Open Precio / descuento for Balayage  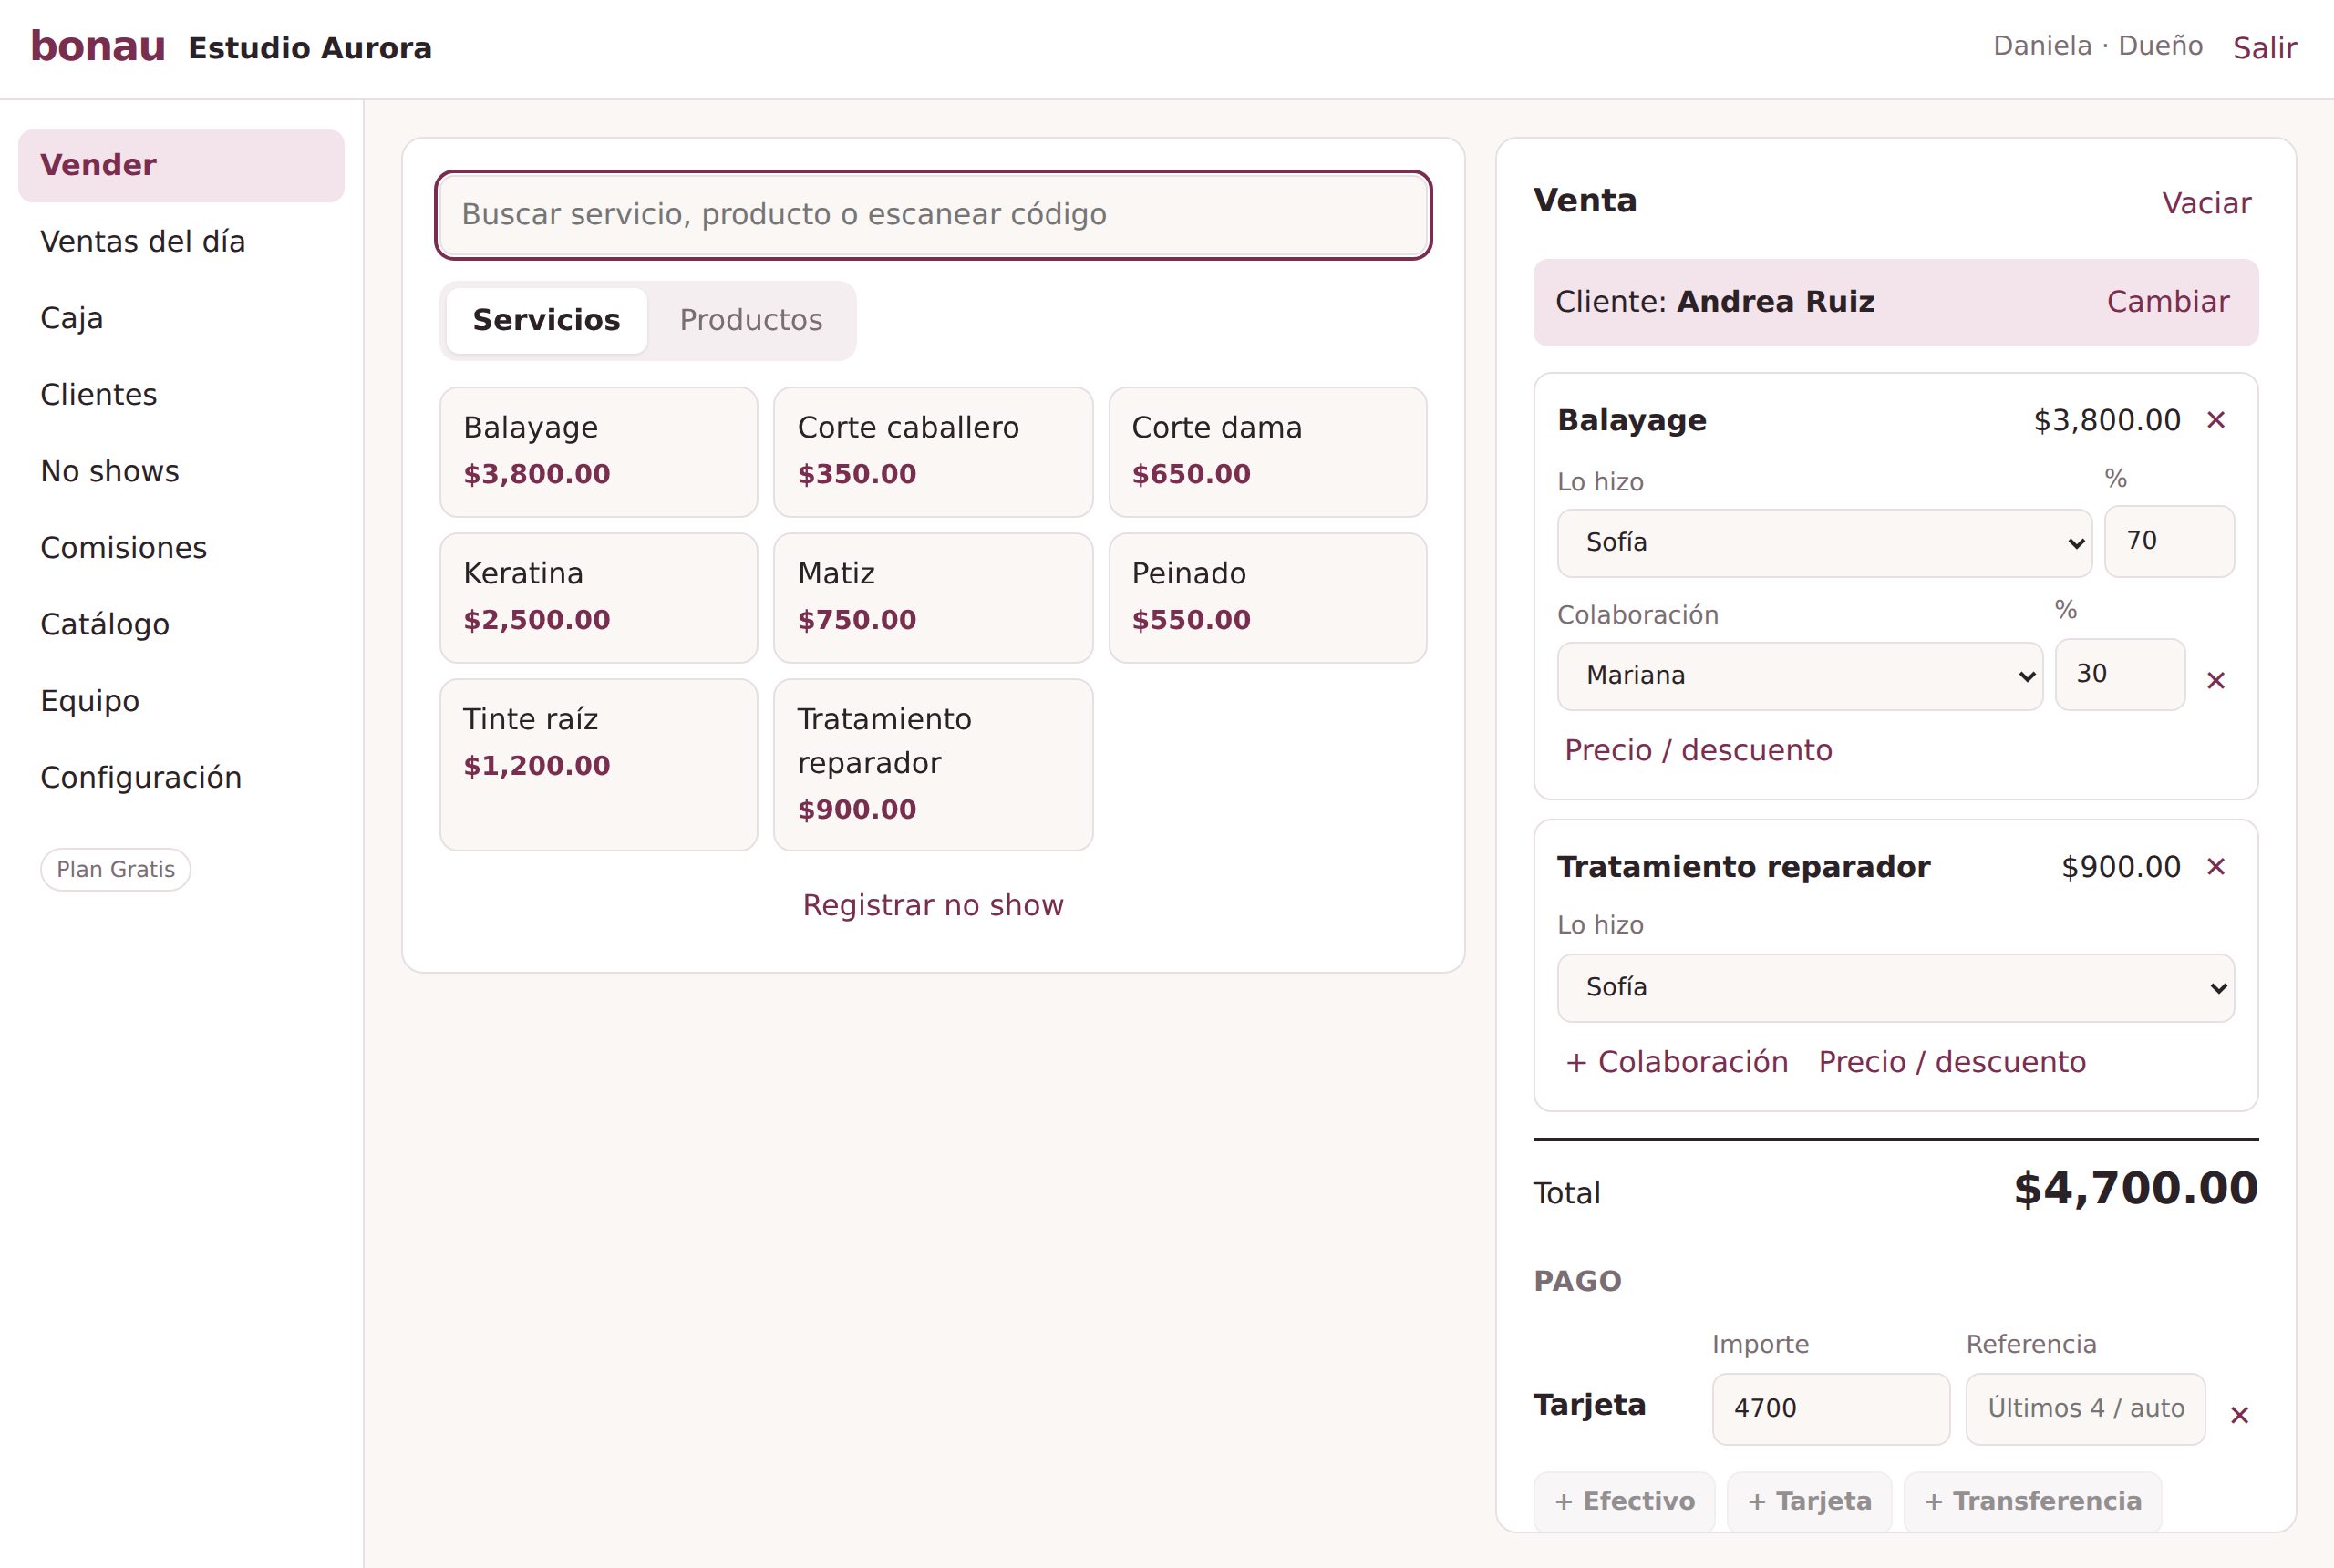click(x=1698, y=750)
